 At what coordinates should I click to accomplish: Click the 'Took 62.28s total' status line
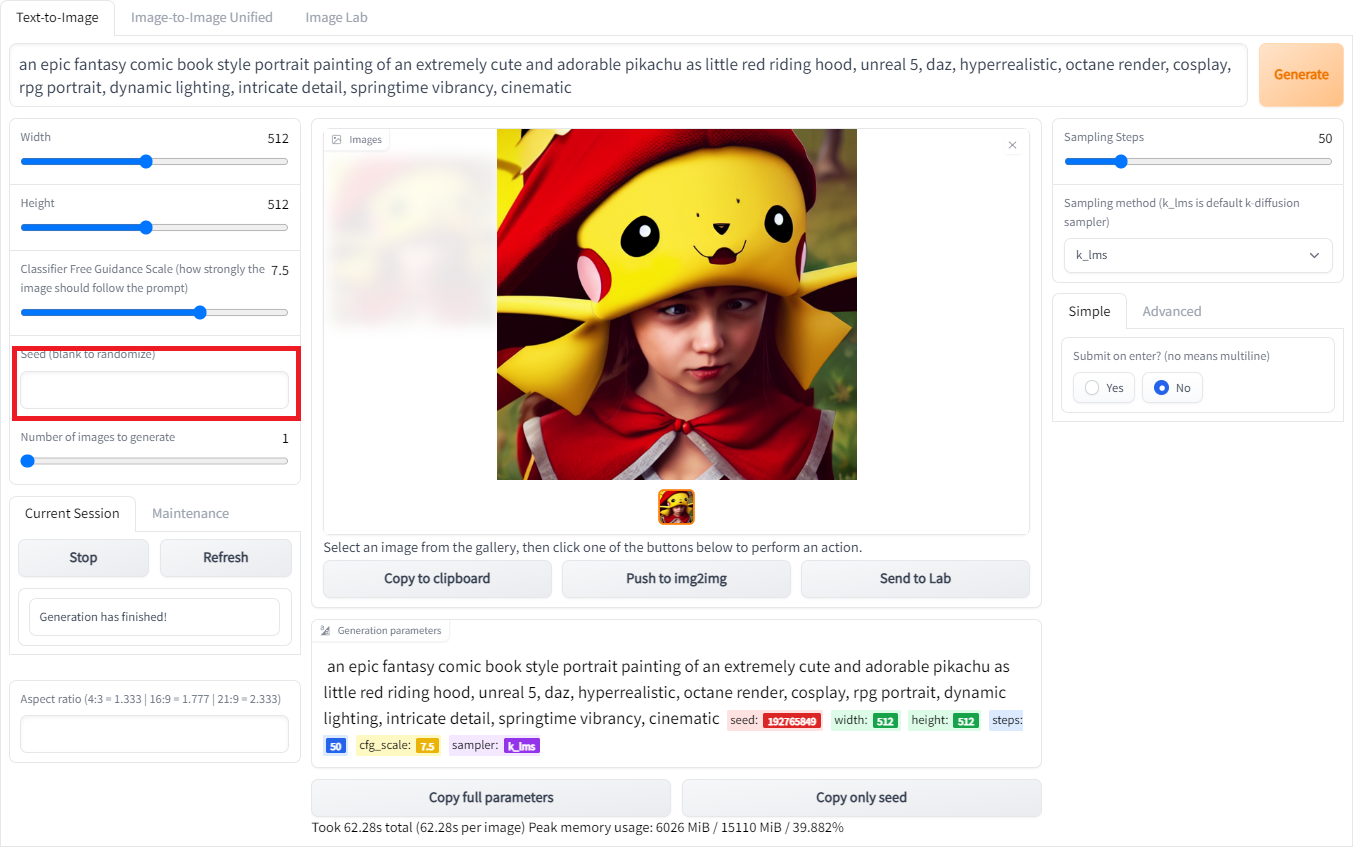pyautogui.click(x=578, y=828)
